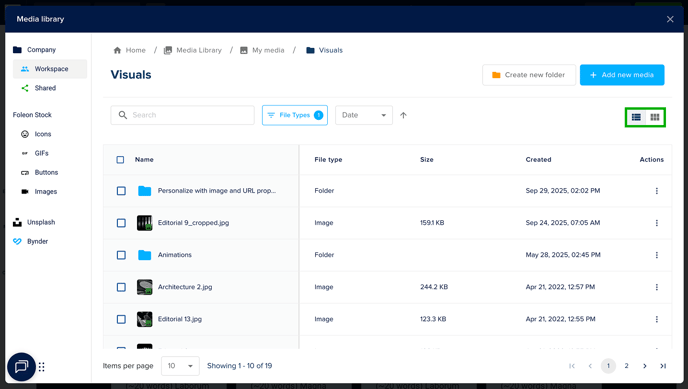This screenshot has height=389, width=688.
Task: Go to page 2
Action: coord(626,366)
